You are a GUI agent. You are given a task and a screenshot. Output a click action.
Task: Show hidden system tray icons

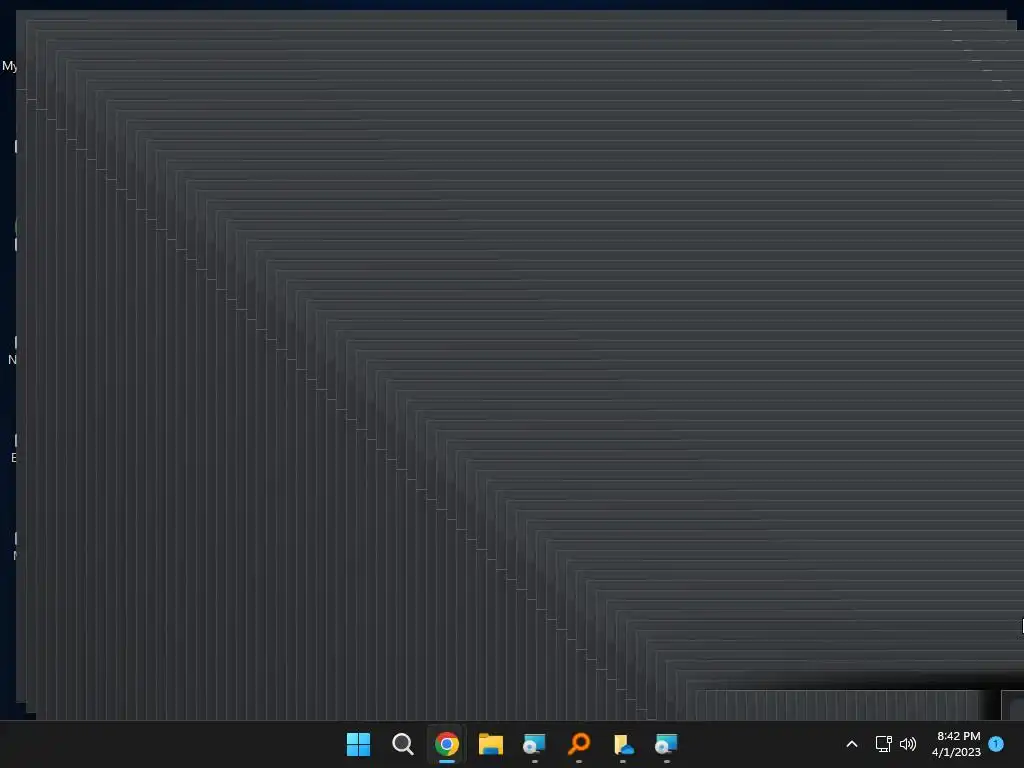[x=852, y=744]
